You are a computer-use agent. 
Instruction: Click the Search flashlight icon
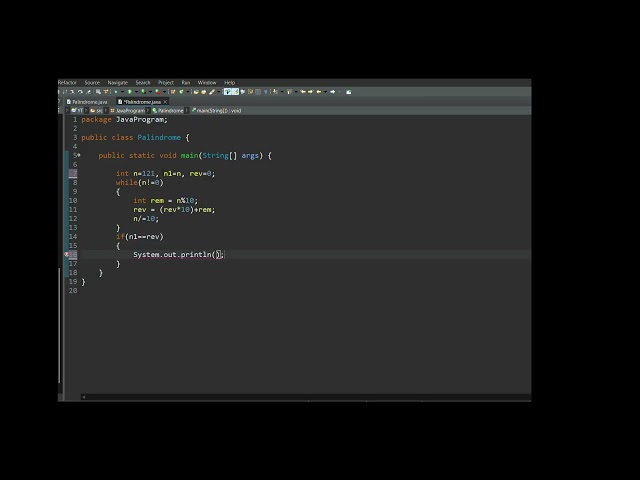pos(212,92)
